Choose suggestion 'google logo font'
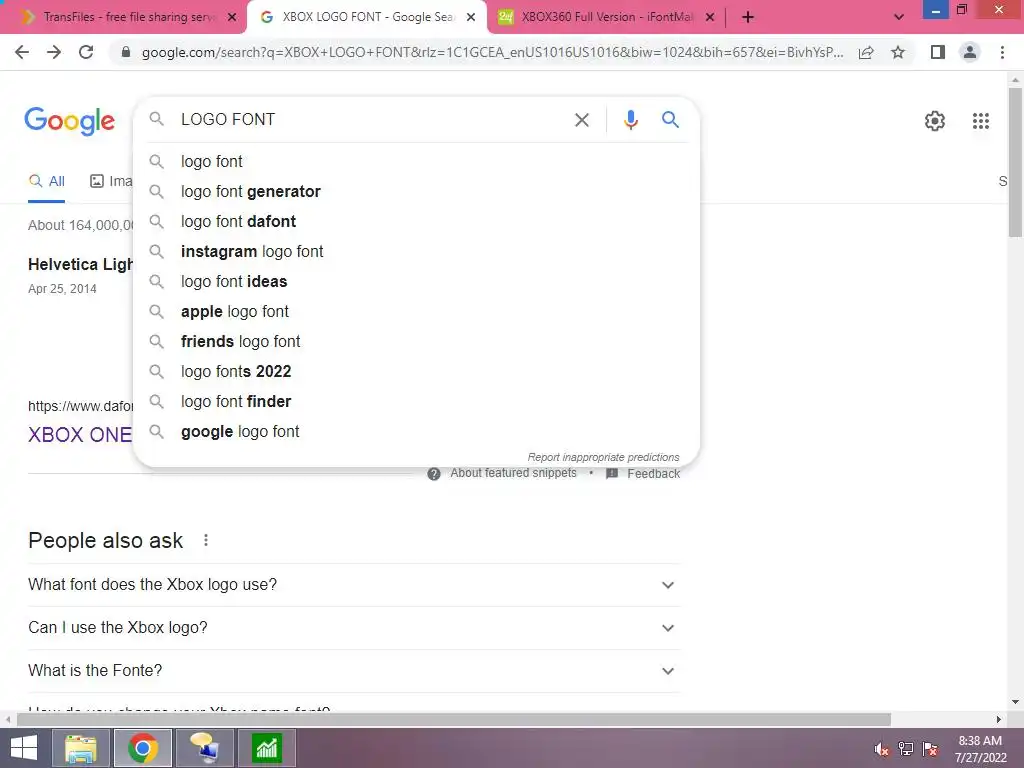1024x768 pixels. coord(416,432)
